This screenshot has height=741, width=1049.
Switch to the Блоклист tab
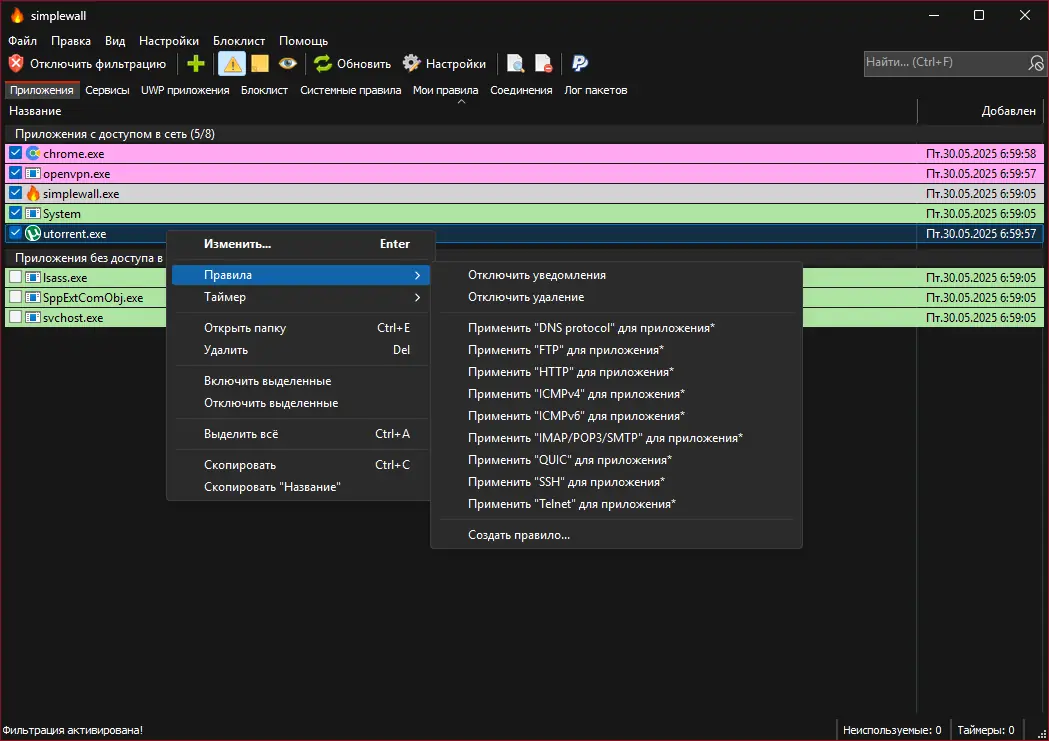pyautogui.click(x=264, y=90)
